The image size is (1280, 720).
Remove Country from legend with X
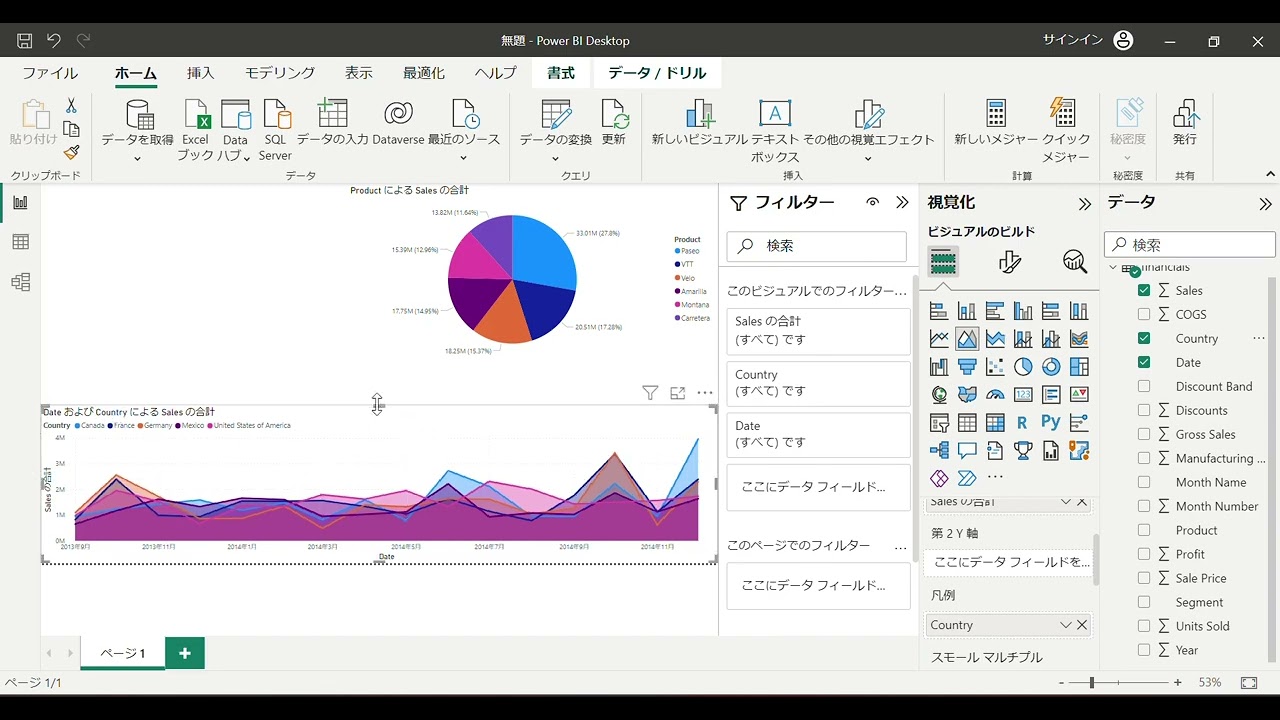click(1082, 625)
